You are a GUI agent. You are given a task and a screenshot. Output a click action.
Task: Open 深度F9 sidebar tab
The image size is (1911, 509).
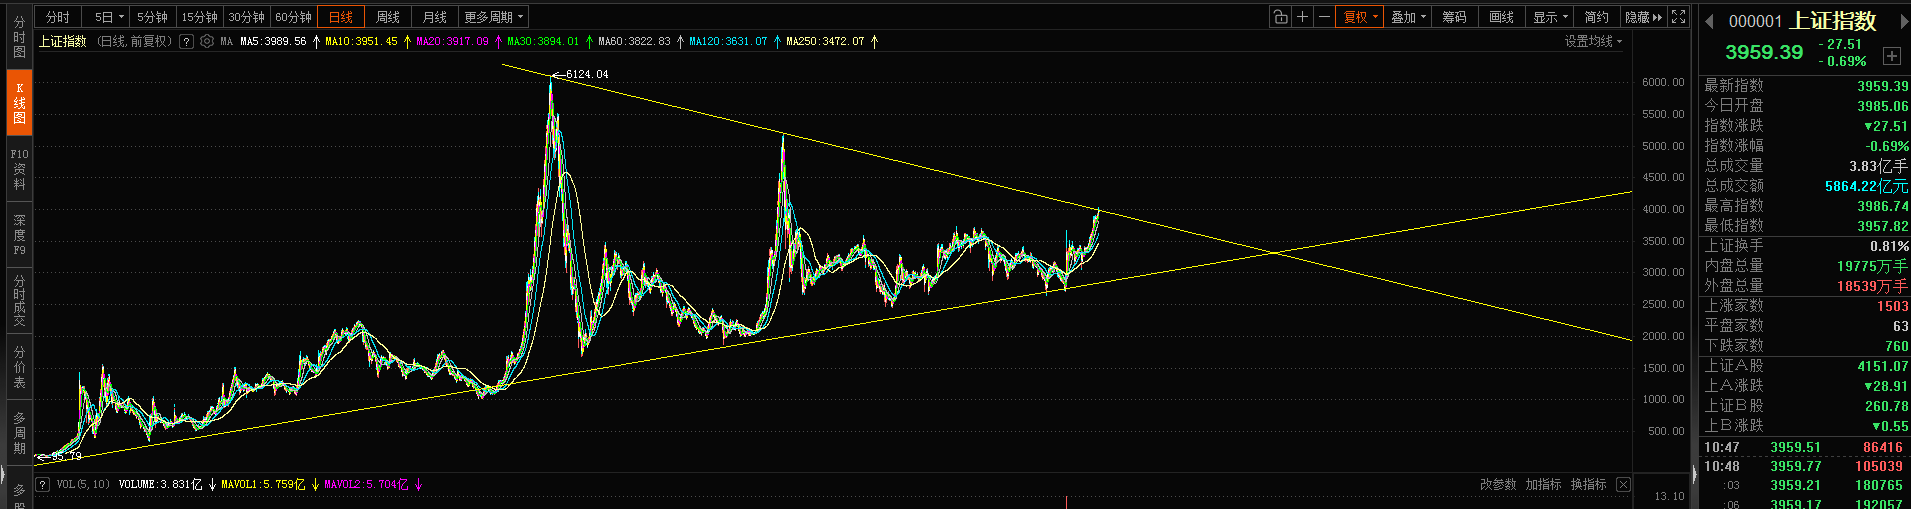tap(19, 235)
